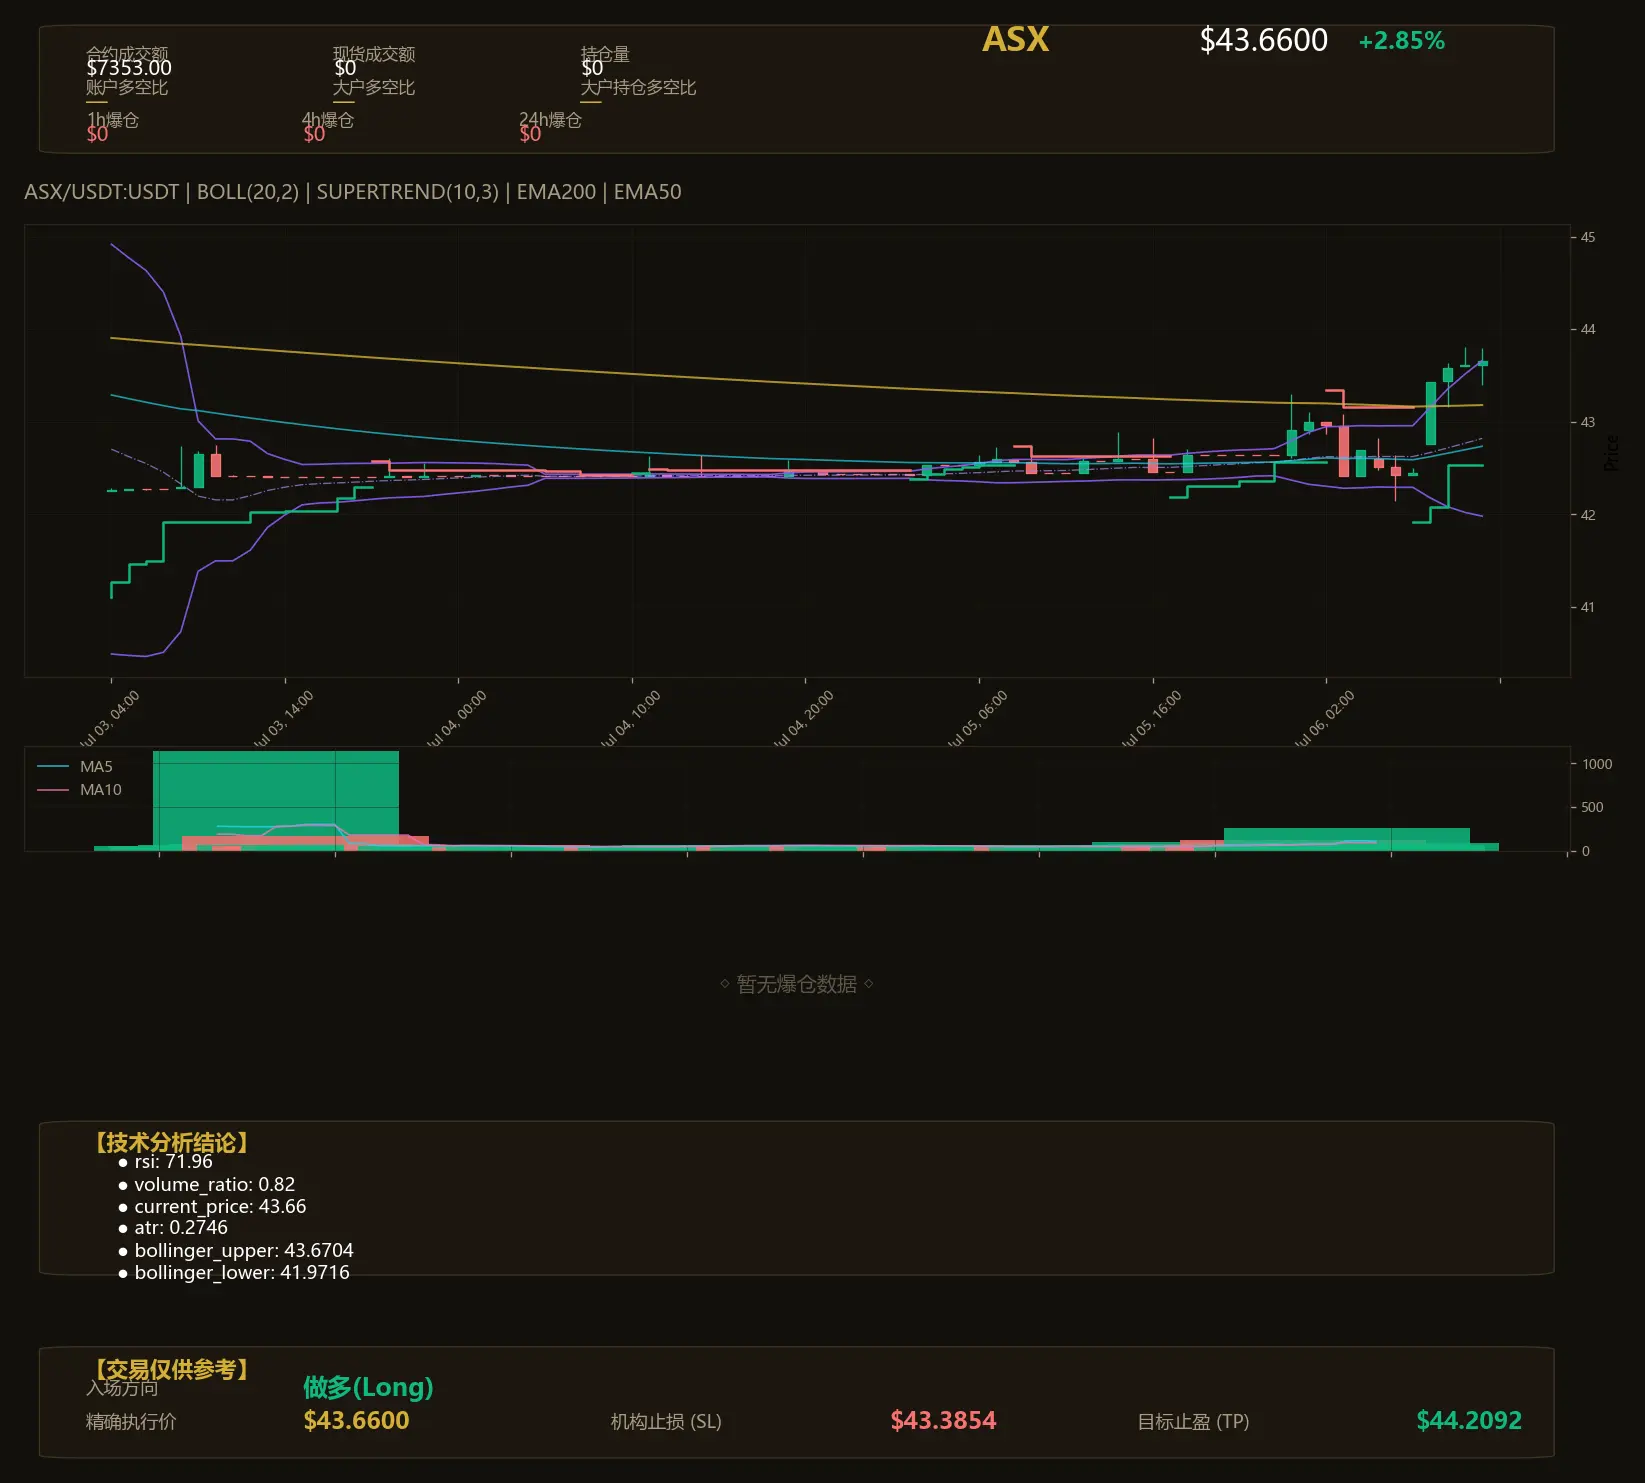Click the 精确执行价 label
The width and height of the screenshot is (1645, 1483).
coord(131,1422)
